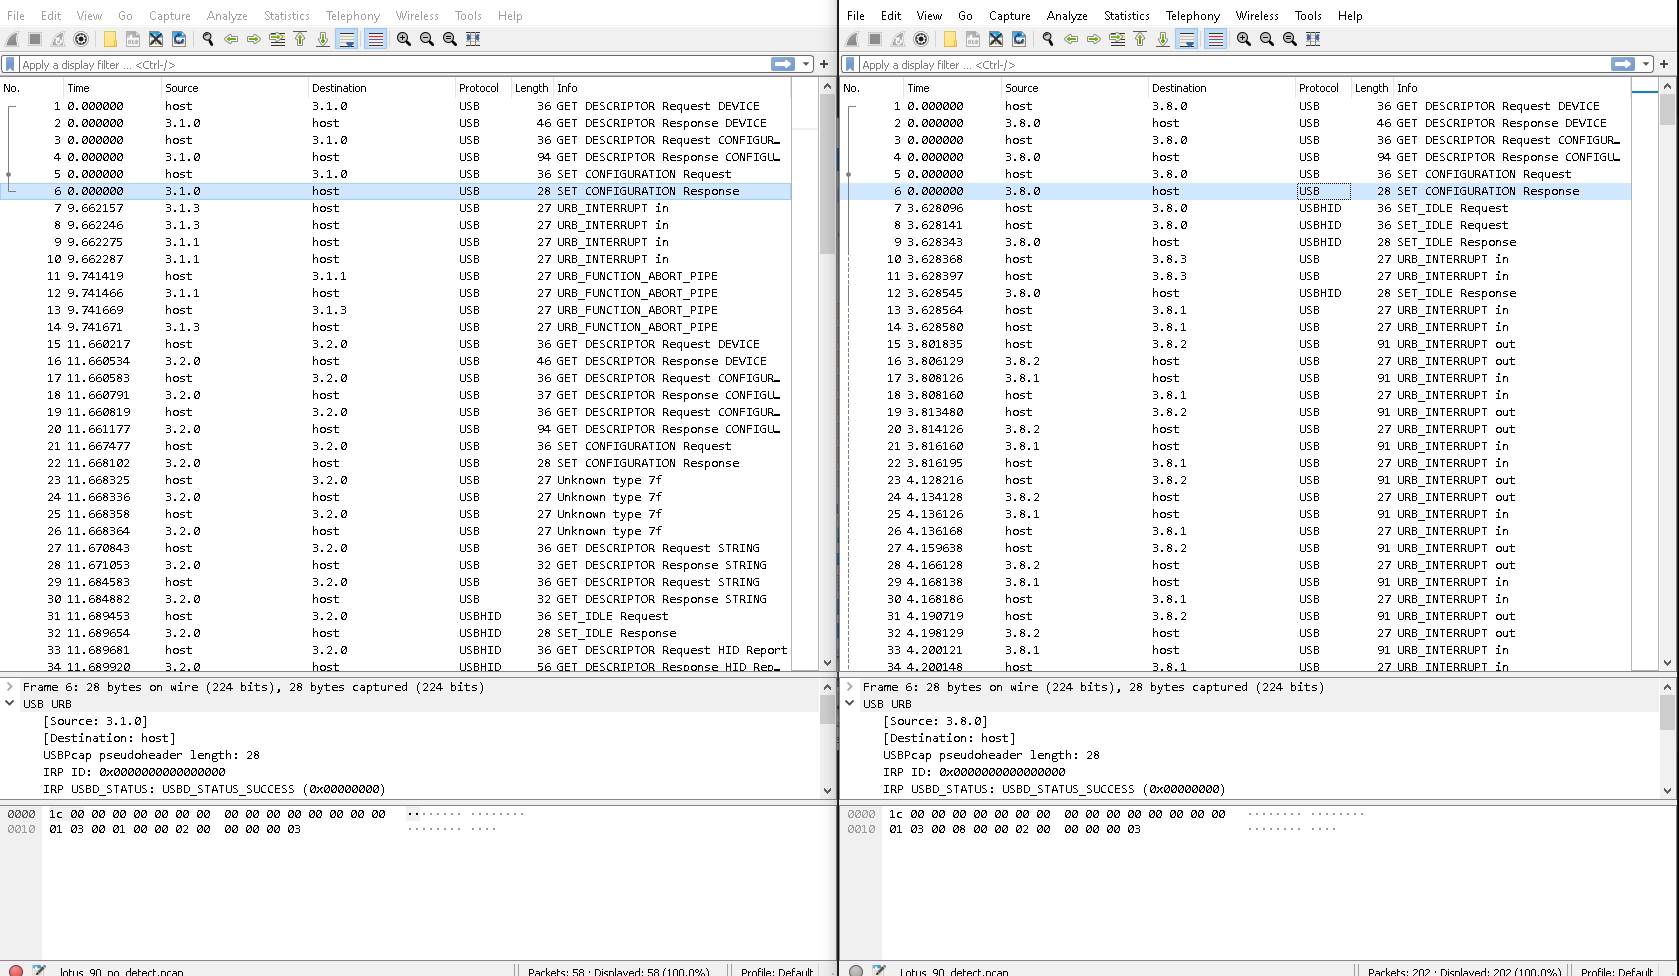
Task: Click USBPcap pseudoheader length line, left window
Action: 151,755
